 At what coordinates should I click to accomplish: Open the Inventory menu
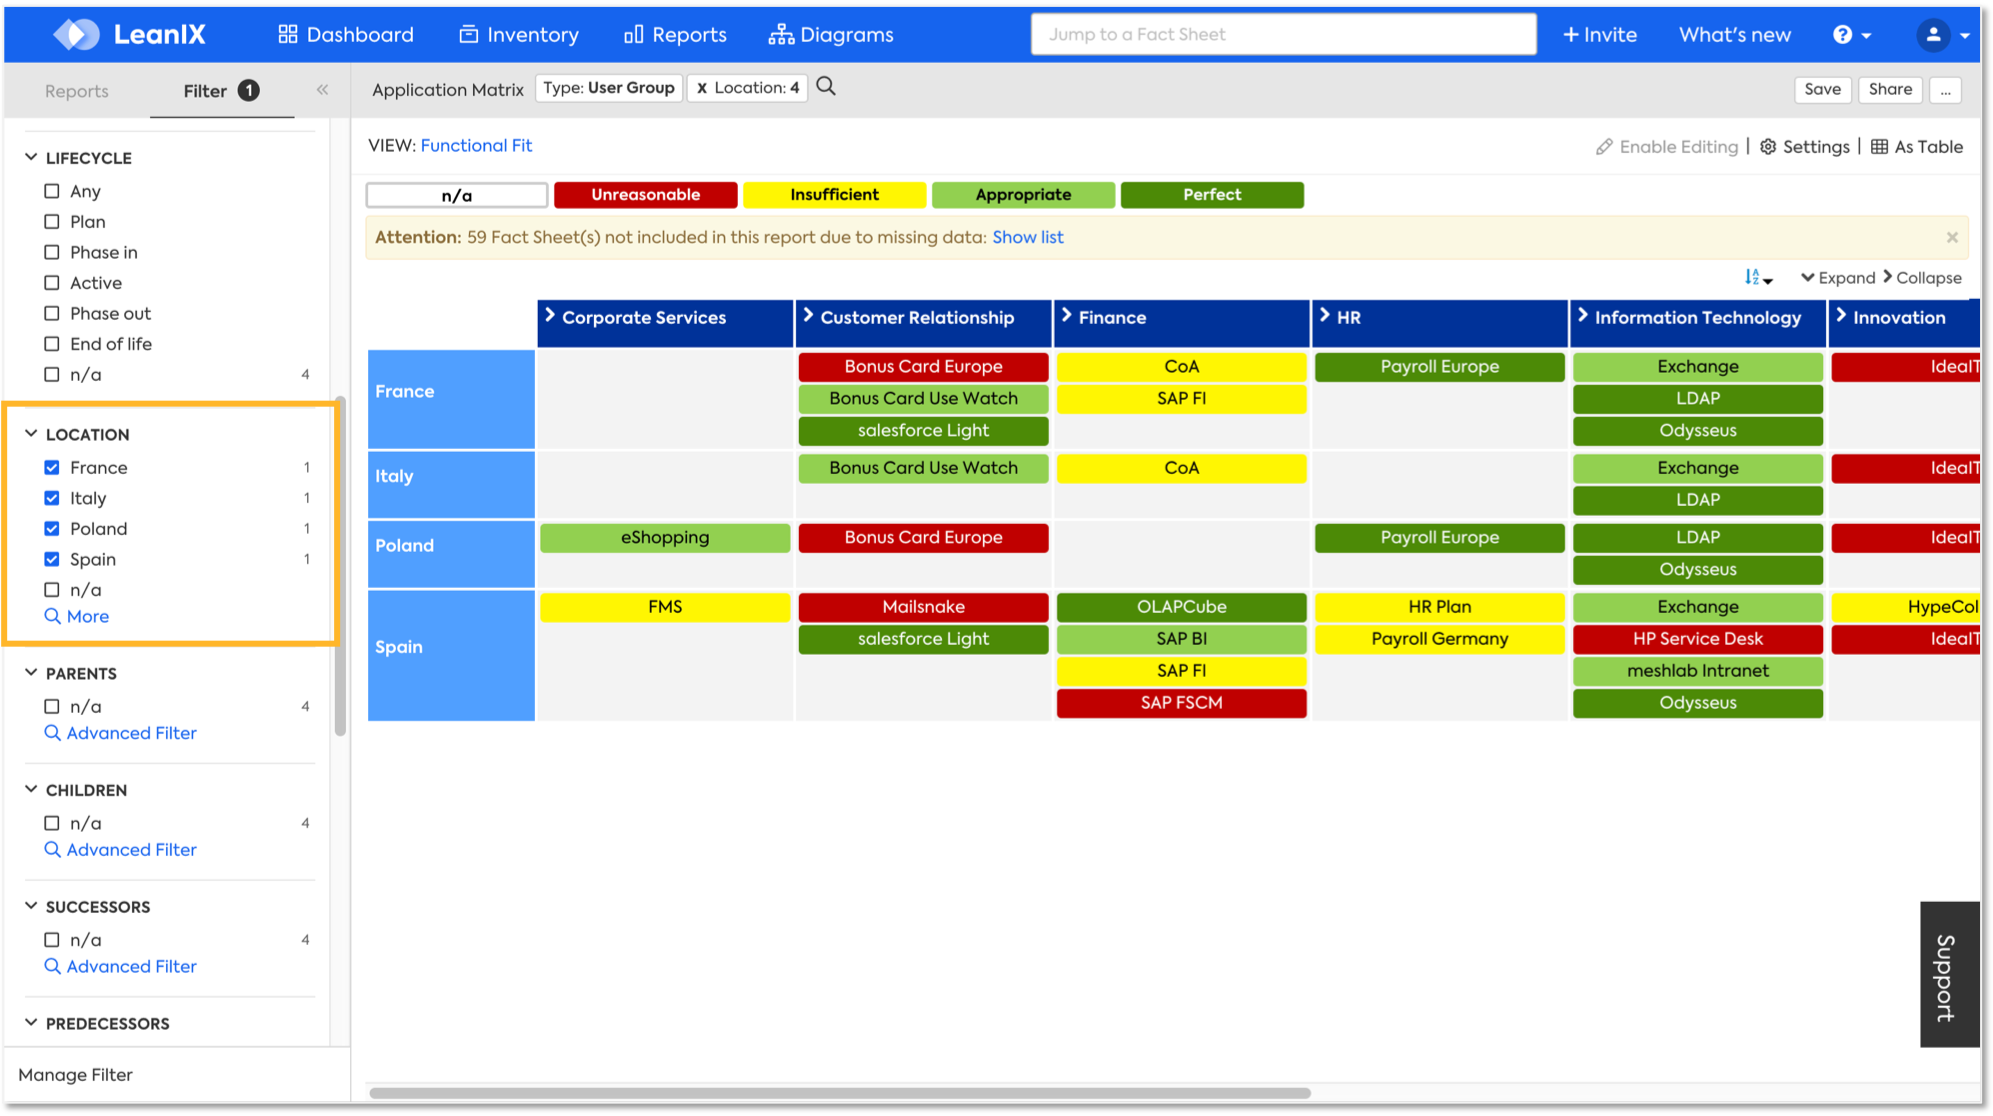(x=519, y=35)
